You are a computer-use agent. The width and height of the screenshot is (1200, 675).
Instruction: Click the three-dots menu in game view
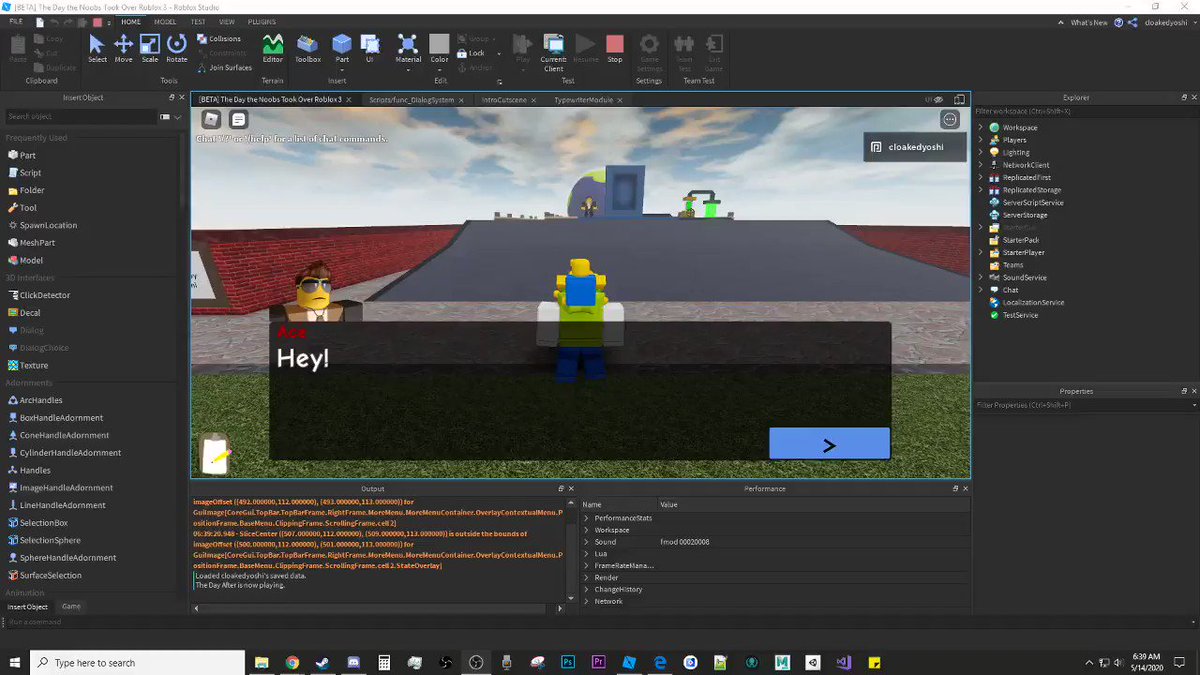[x=949, y=119]
